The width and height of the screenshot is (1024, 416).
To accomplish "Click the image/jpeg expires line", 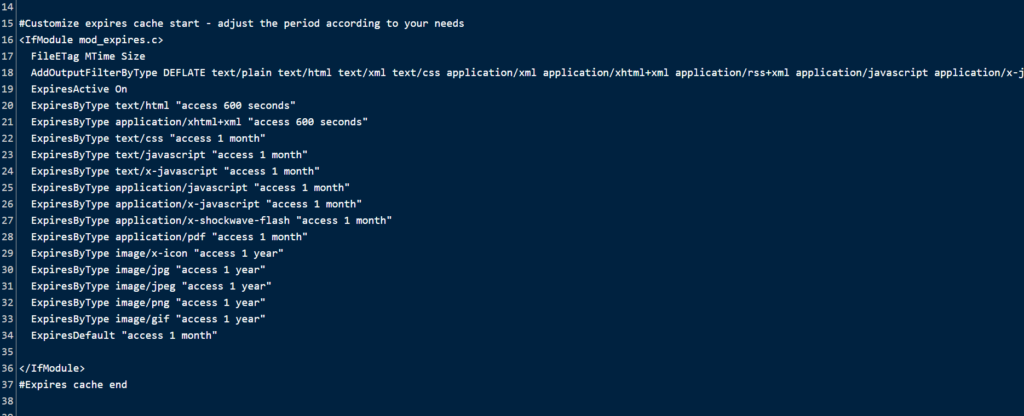I will point(152,286).
